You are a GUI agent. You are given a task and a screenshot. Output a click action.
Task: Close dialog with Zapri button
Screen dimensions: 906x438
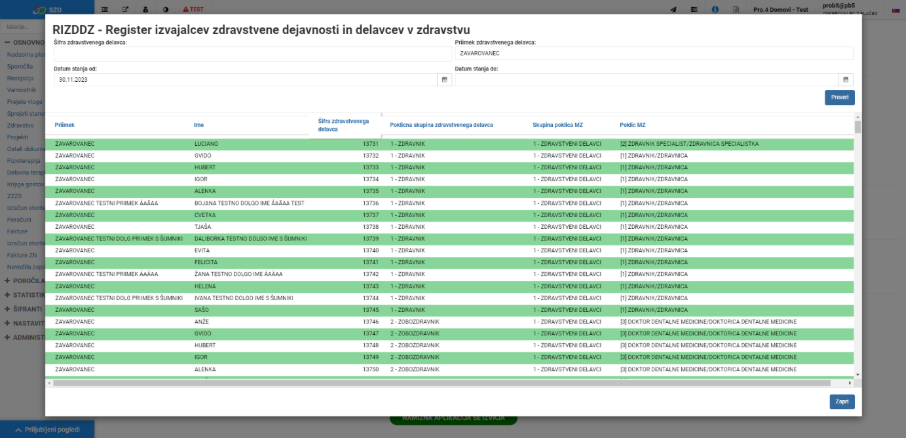point(842,402)
